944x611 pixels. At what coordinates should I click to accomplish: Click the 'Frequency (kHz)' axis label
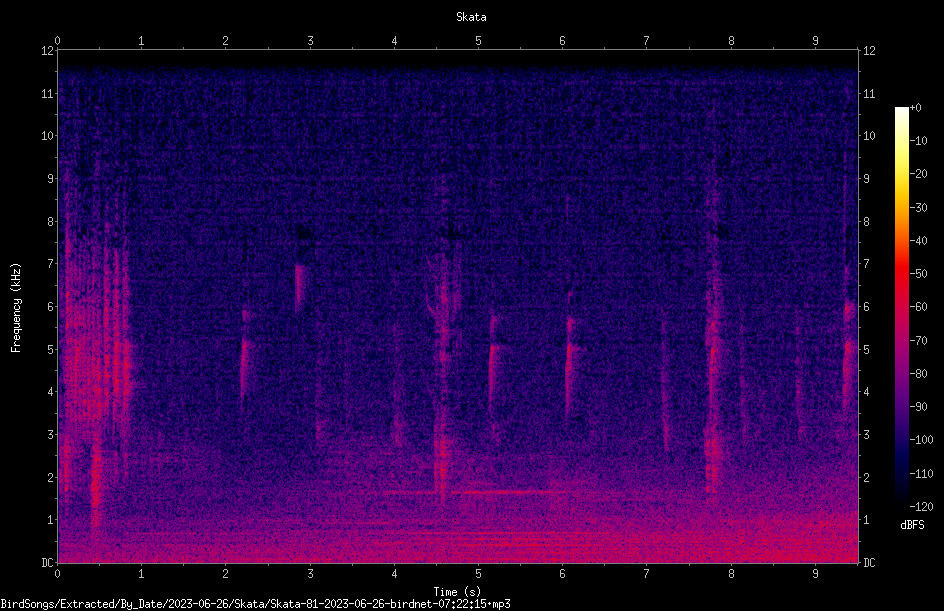coord(16,307)
